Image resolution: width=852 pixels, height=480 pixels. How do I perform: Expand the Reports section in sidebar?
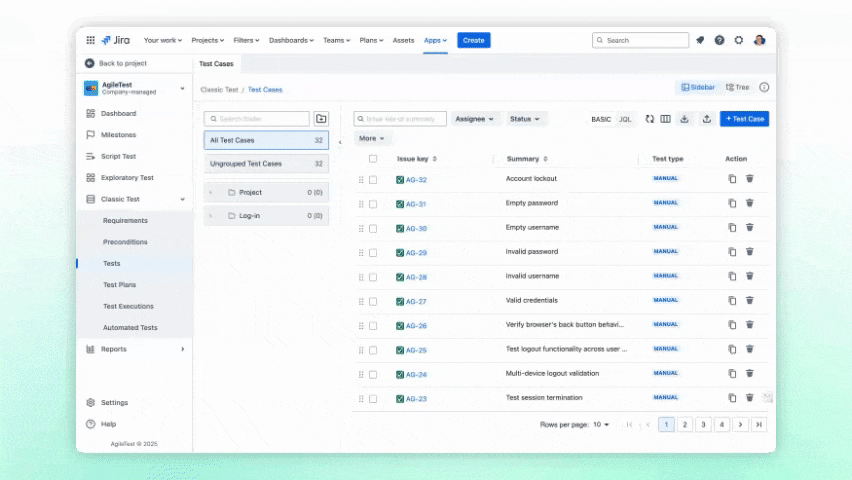coord(182,349)
